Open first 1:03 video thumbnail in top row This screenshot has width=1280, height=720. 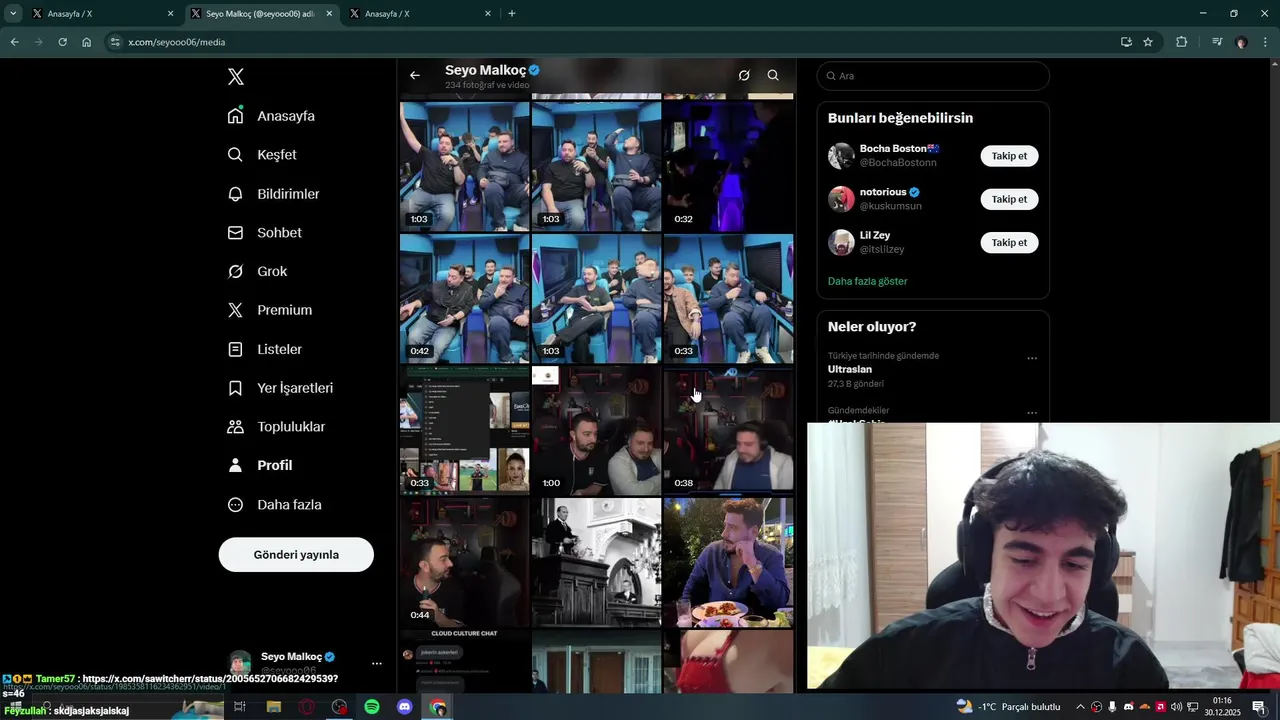(465, 166)
